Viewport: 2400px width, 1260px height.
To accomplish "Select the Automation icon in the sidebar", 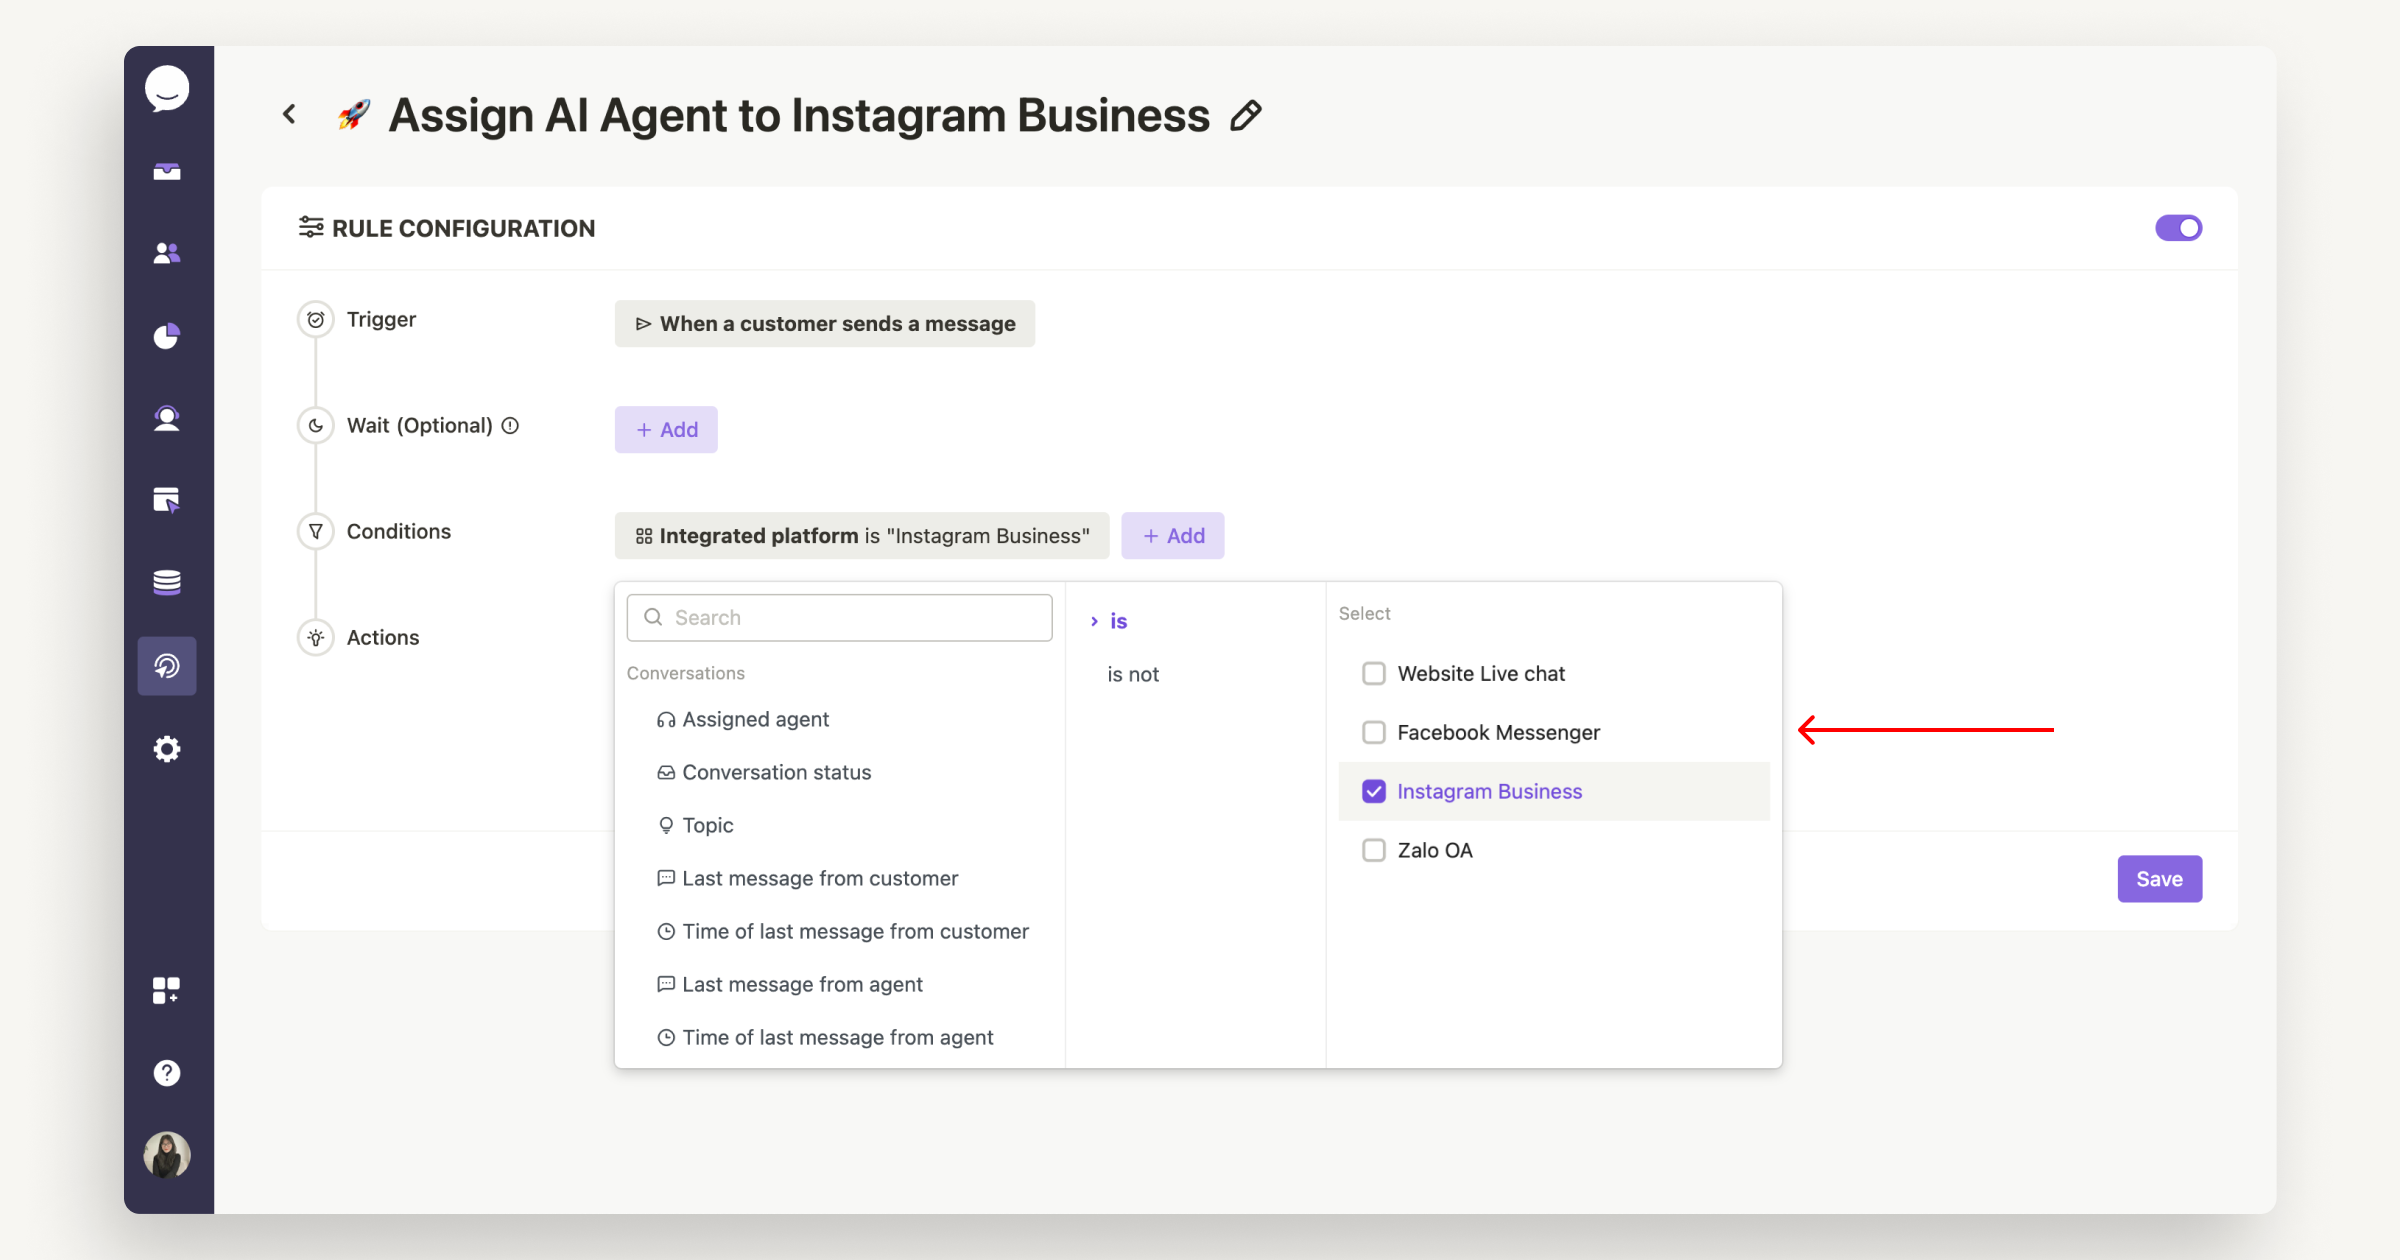I will tap(167, 665).
